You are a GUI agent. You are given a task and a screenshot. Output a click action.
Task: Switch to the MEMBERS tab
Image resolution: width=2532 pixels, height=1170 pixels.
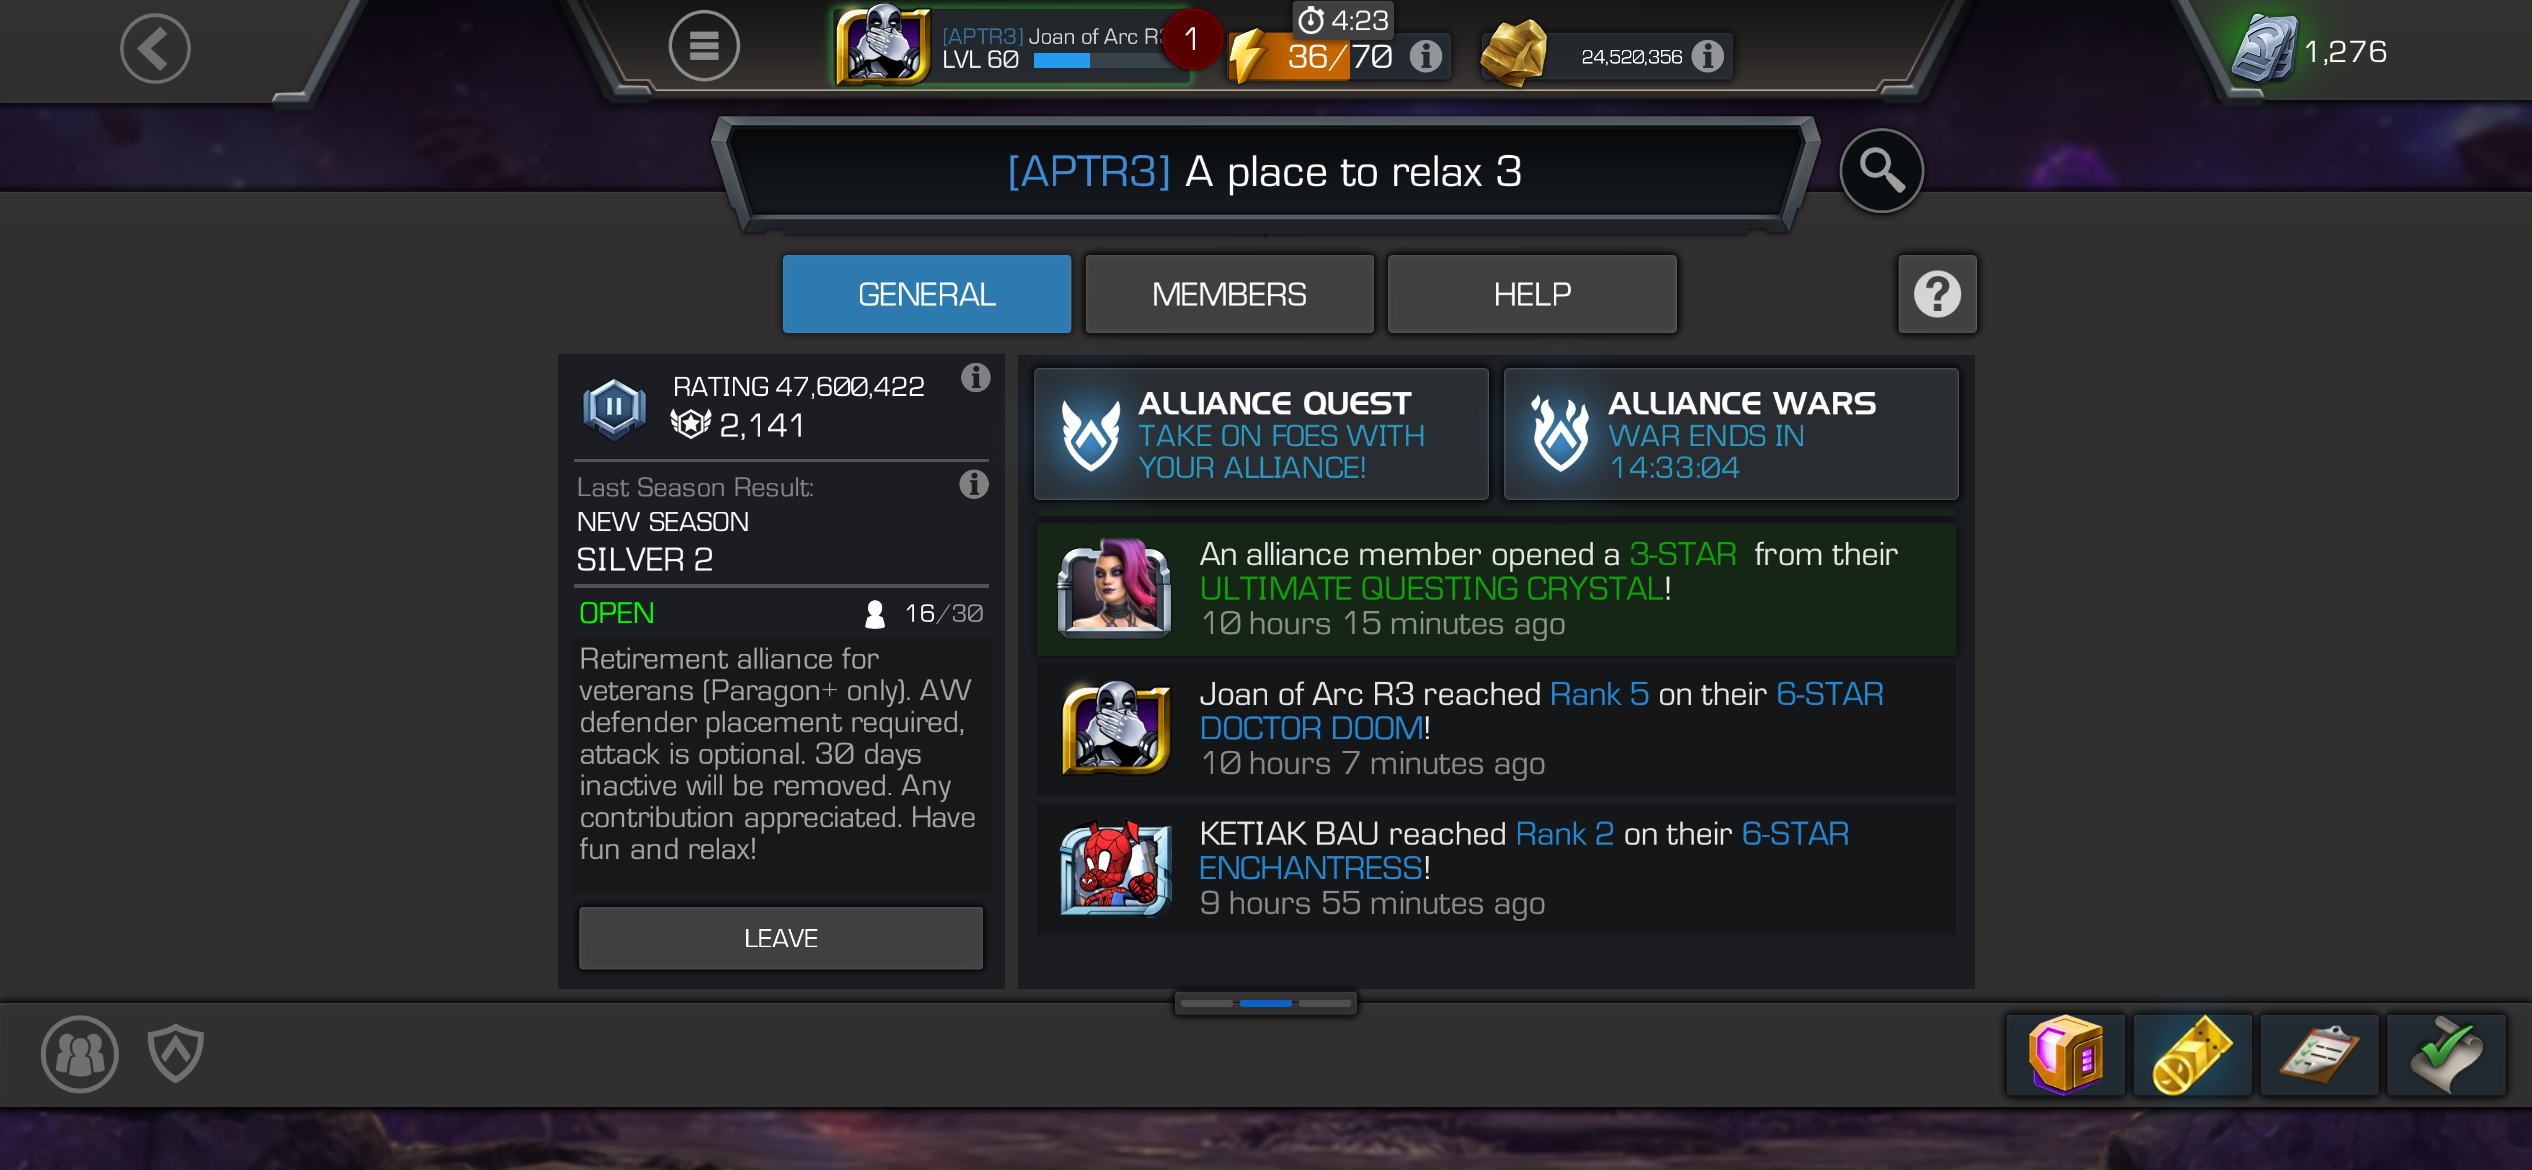pyautogui.click(x=1229, y=294)
